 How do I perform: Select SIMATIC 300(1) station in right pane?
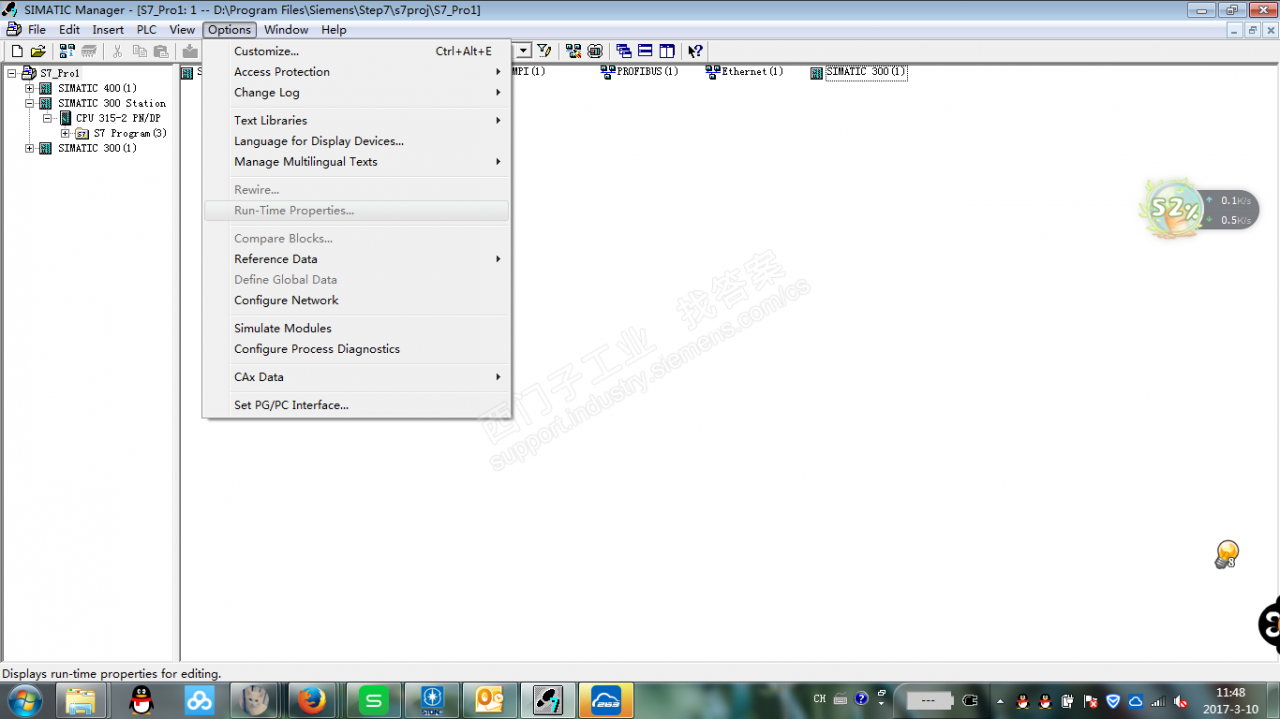(x=858, y=72)
